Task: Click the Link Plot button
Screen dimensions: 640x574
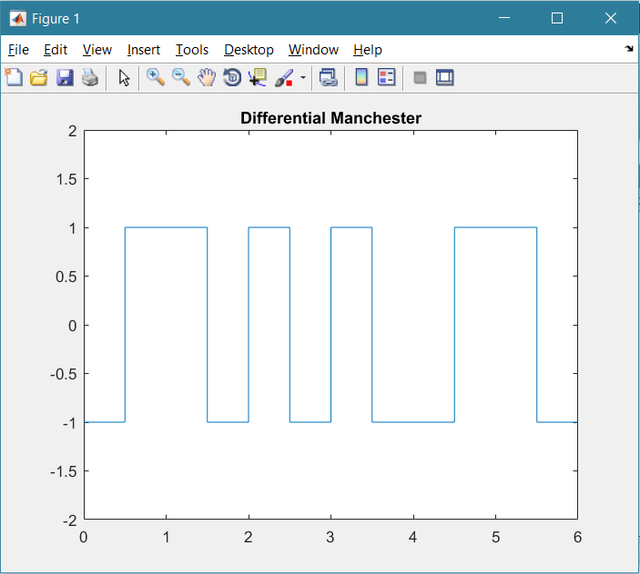Action: 328,77
